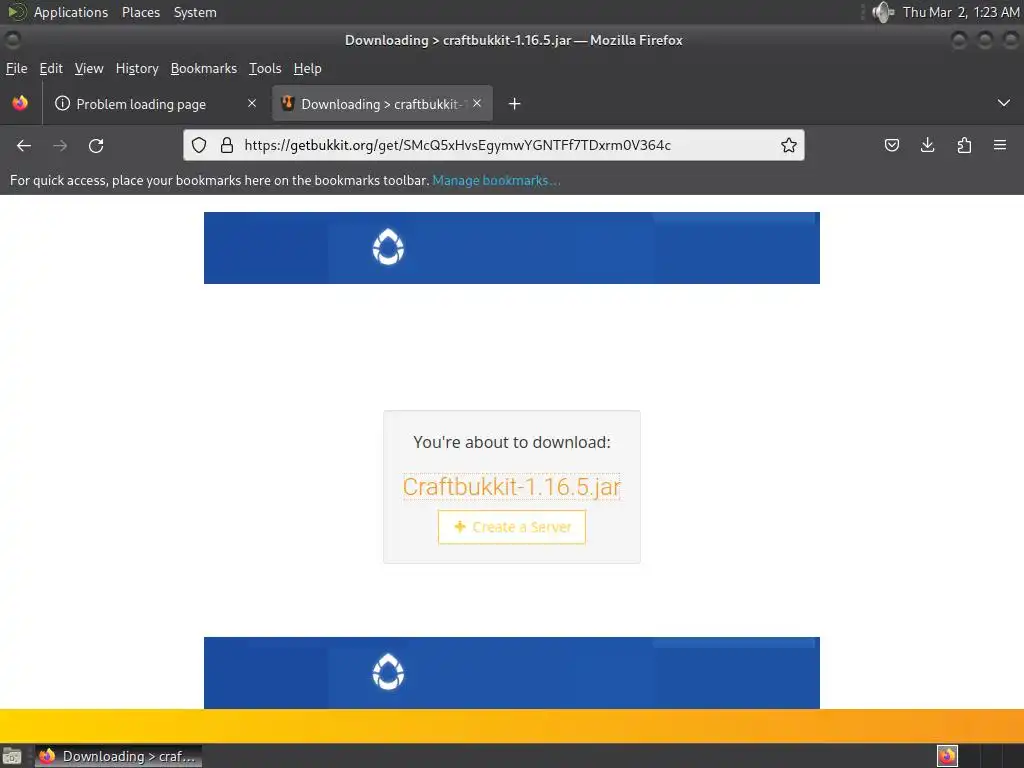Screen dimensions: 1024x768
Task: Reload the current page
Action: (x=96, y=146)
